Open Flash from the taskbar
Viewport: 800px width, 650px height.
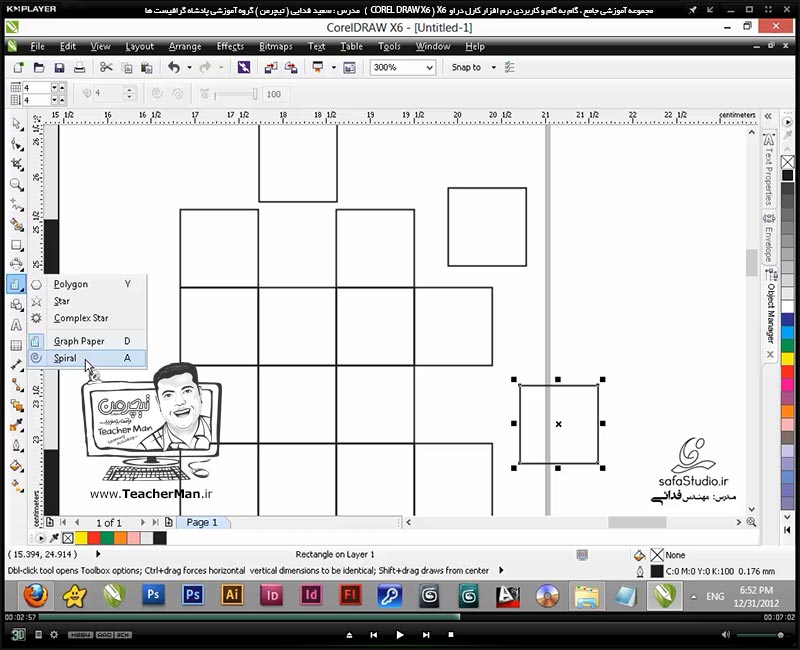click(351, 595)
